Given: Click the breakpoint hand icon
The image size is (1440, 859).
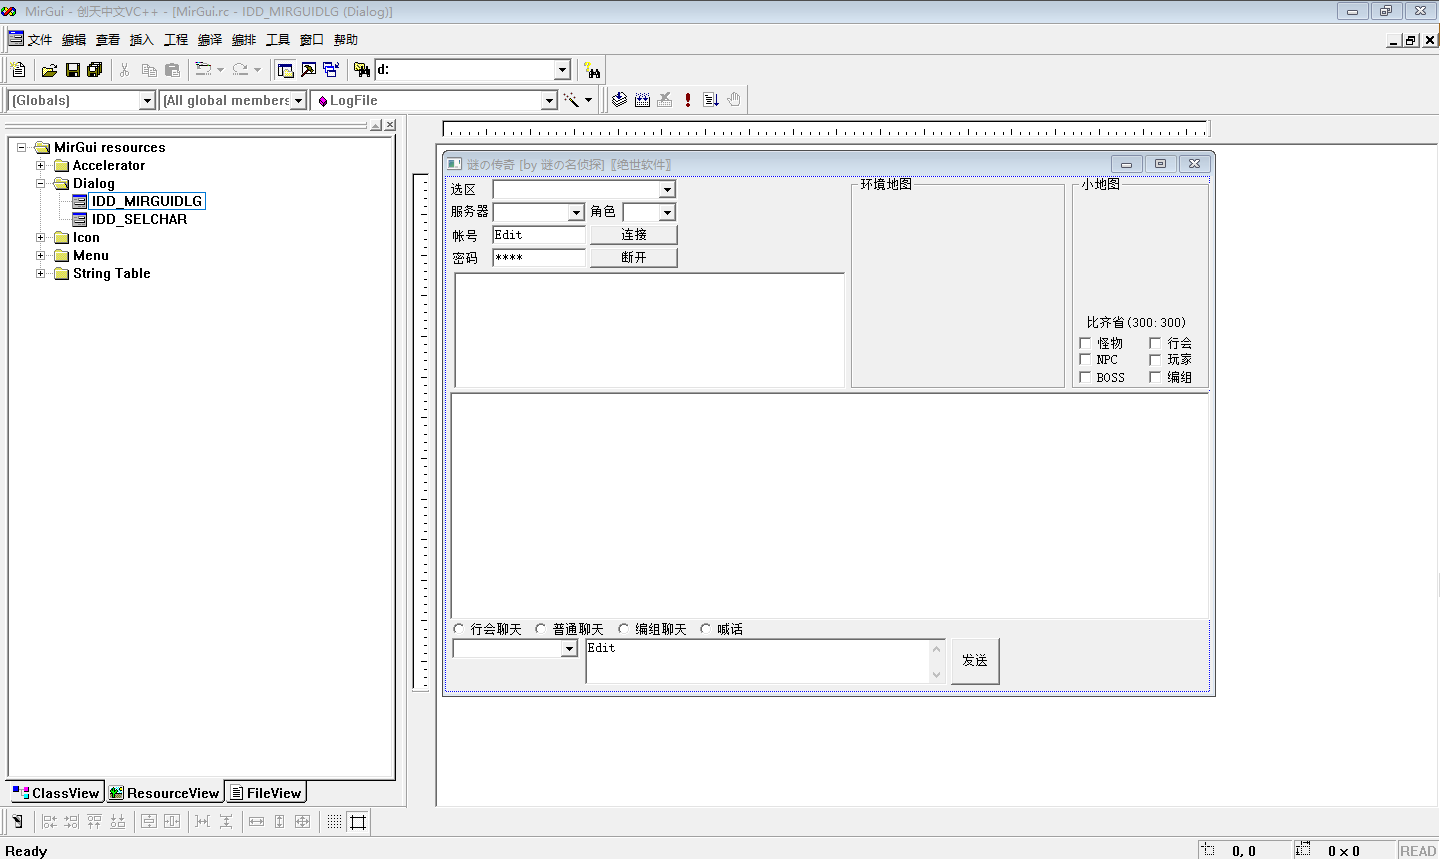Looking at the screenshot, I should (734, 100).
